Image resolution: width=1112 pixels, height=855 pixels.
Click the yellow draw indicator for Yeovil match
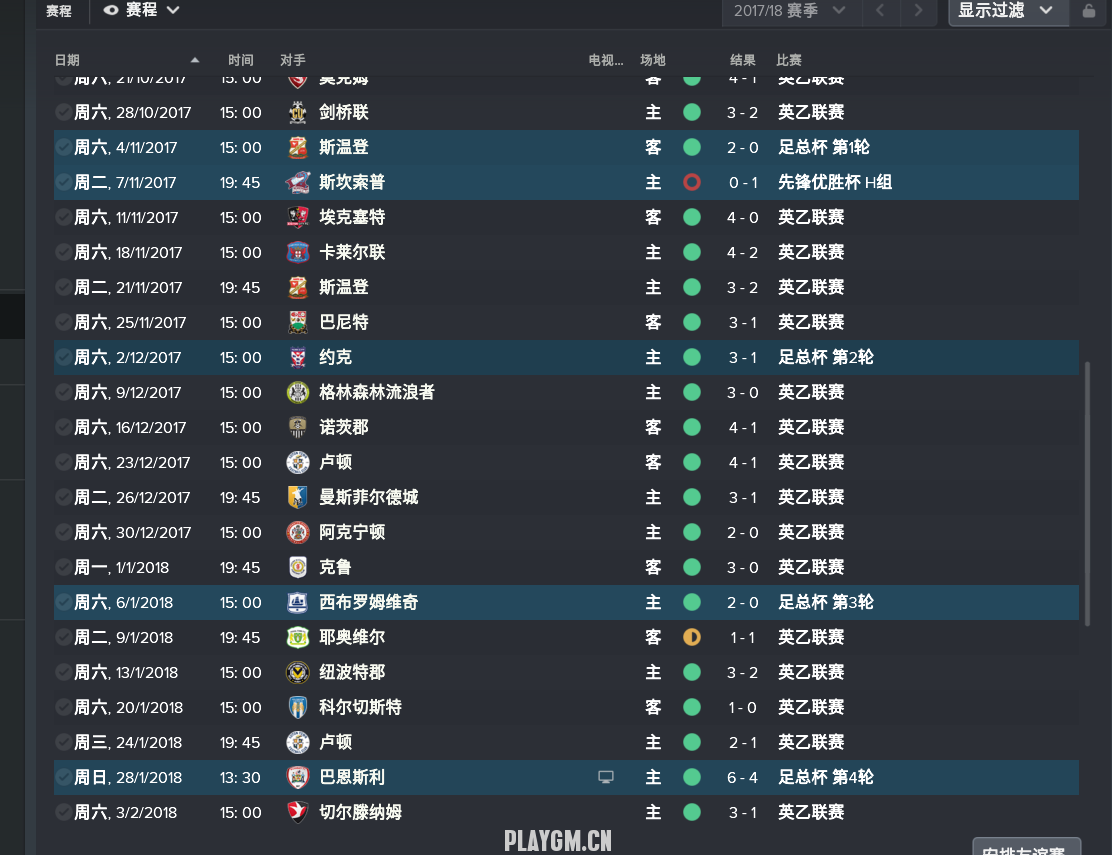[x=691, y=637]
